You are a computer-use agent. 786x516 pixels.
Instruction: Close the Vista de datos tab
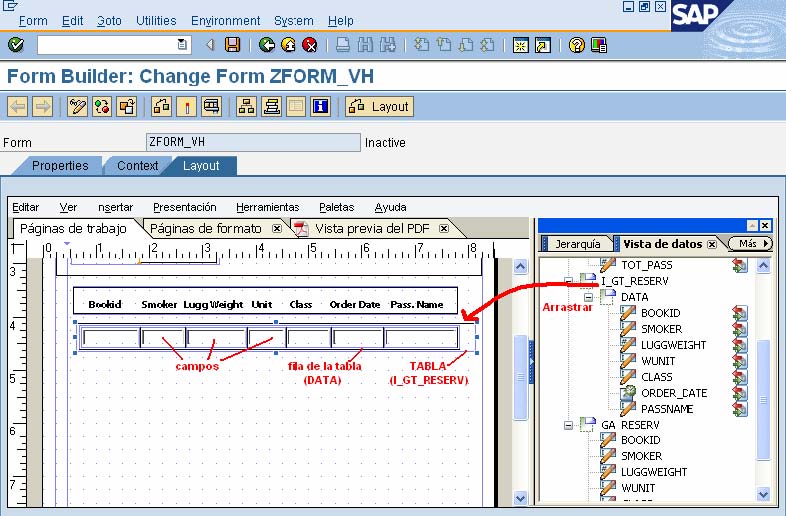click(712, 244)
